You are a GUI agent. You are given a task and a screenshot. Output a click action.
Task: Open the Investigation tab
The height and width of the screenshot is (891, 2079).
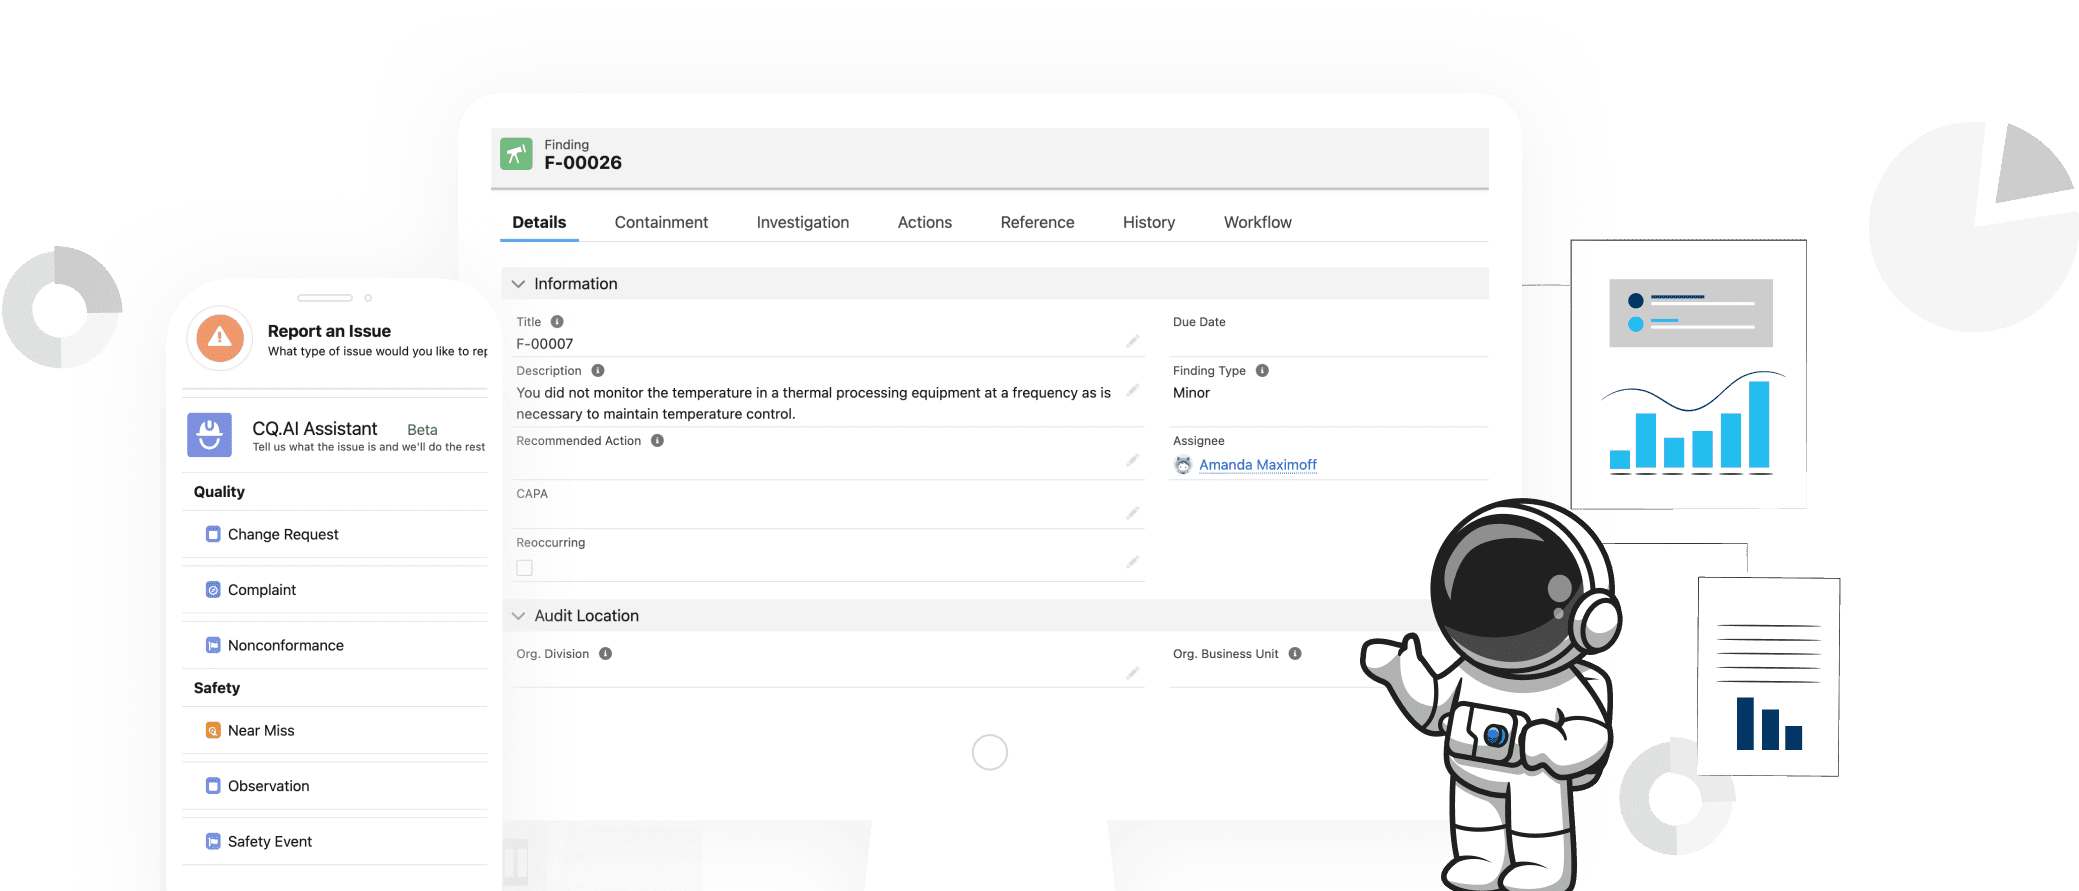802,222
